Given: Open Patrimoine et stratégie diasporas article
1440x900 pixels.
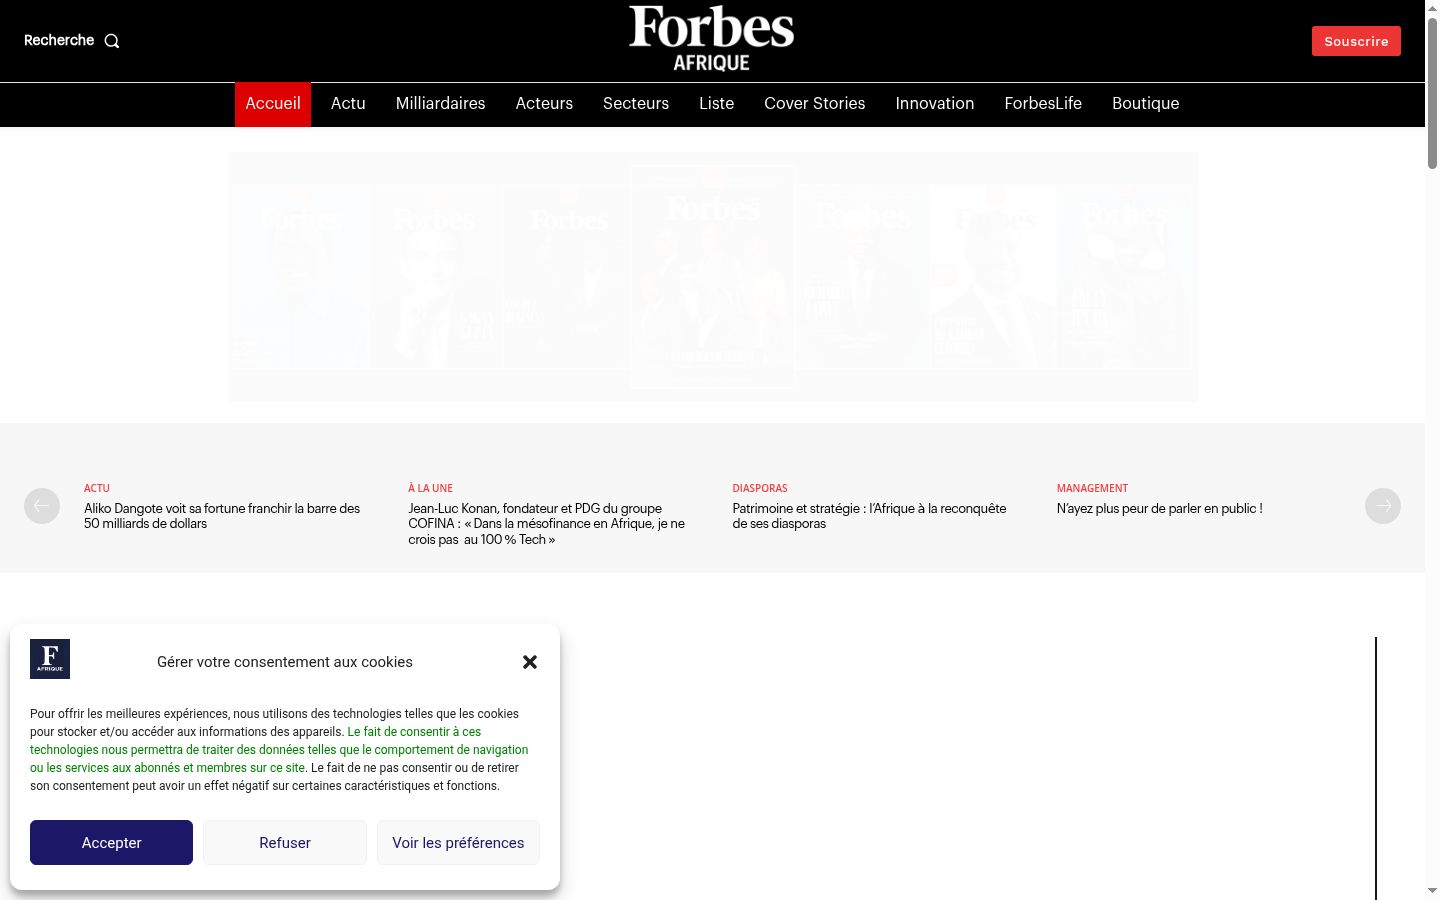Looking at the screenshot, I should [x=870, y=516].
